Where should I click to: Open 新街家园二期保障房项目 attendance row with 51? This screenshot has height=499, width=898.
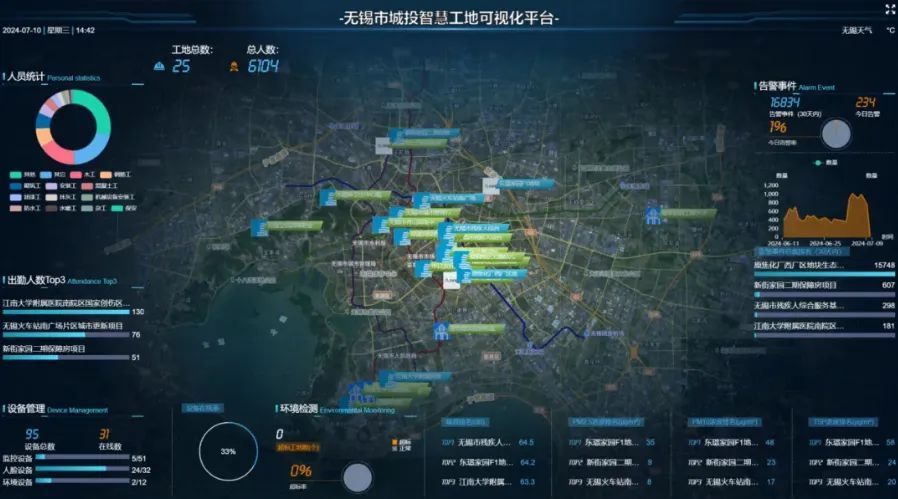tap(72, 353)
